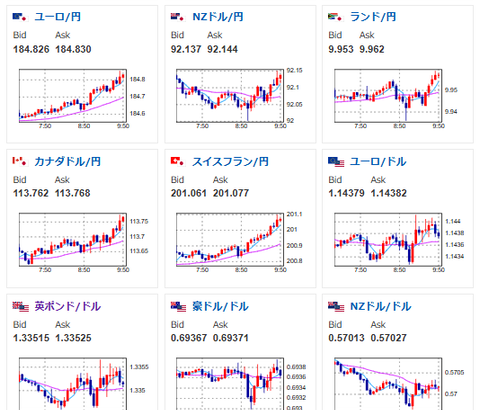Image resolution: width=480 pixels, height=410 pixels.
Task: Click the Euro/Dollar flag icon
Action: (336, 162)
